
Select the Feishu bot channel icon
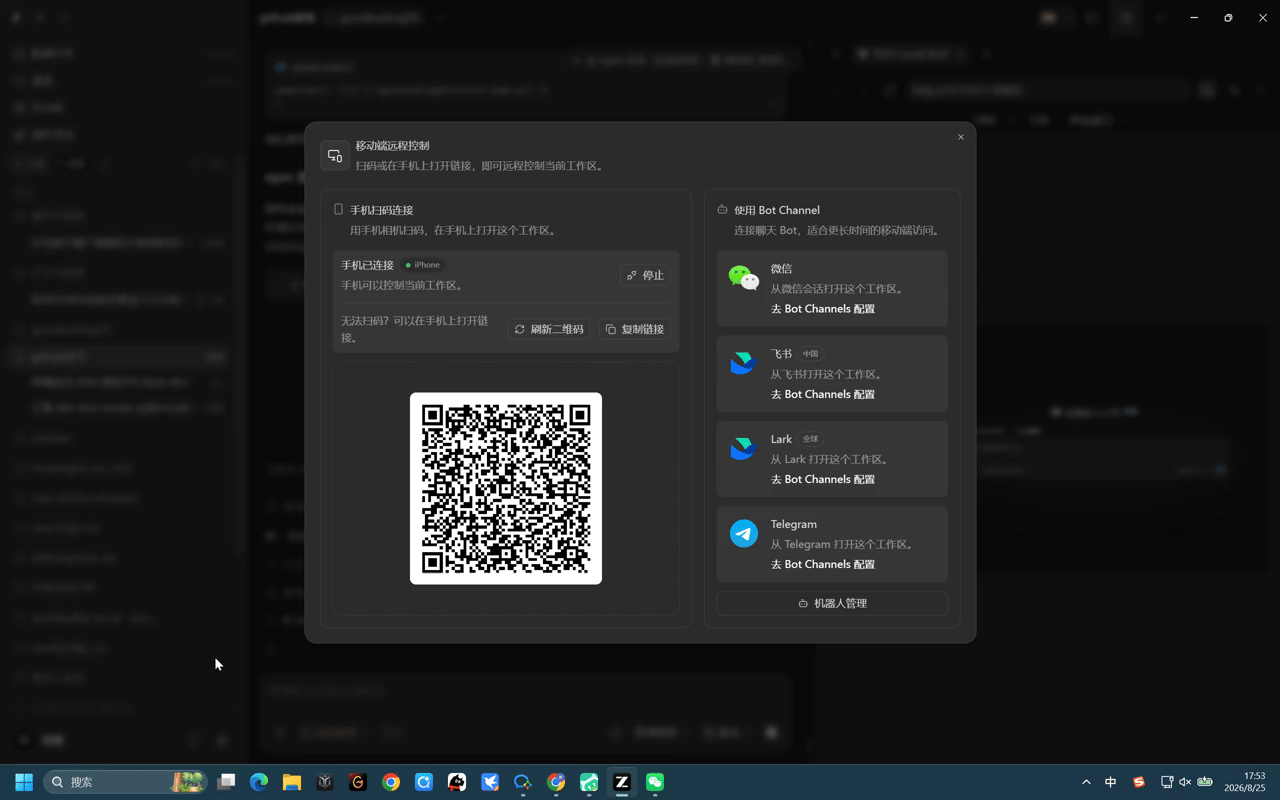(x=744, y=363)
